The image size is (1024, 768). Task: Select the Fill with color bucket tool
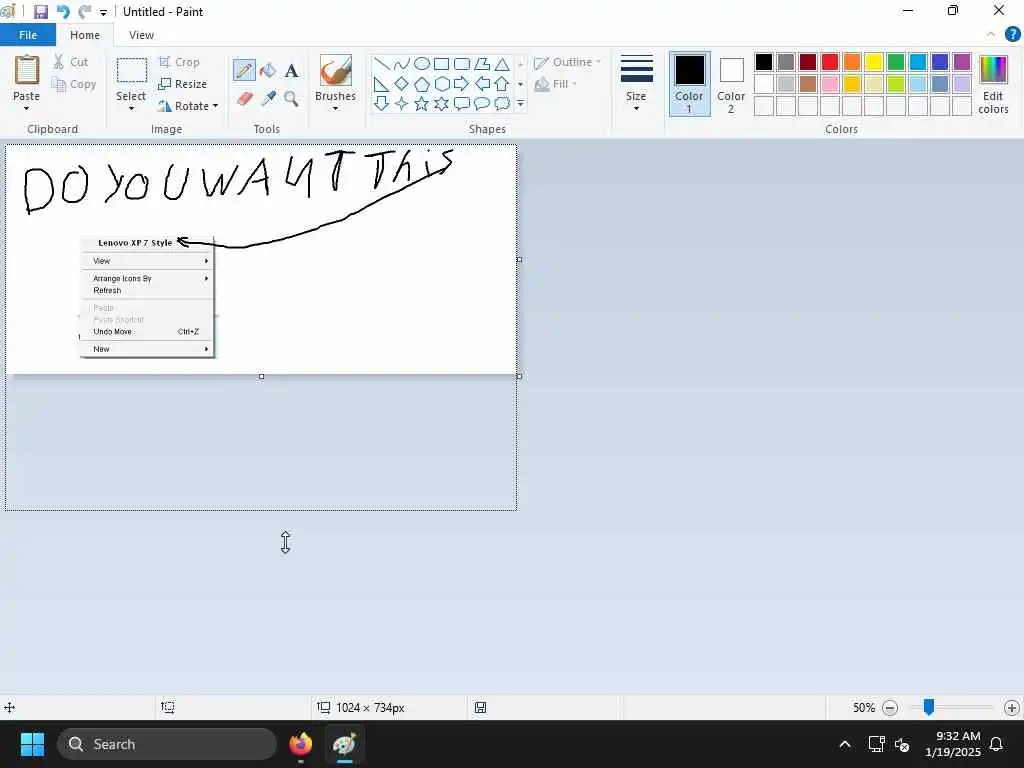click(268, 70)
